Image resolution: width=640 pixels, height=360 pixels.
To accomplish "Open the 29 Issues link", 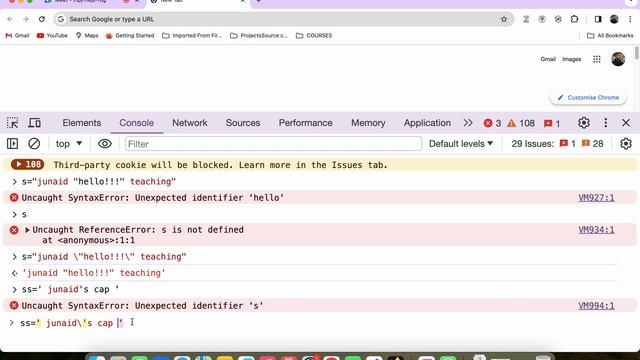I will pyautogui.click(x=558, y=144).
